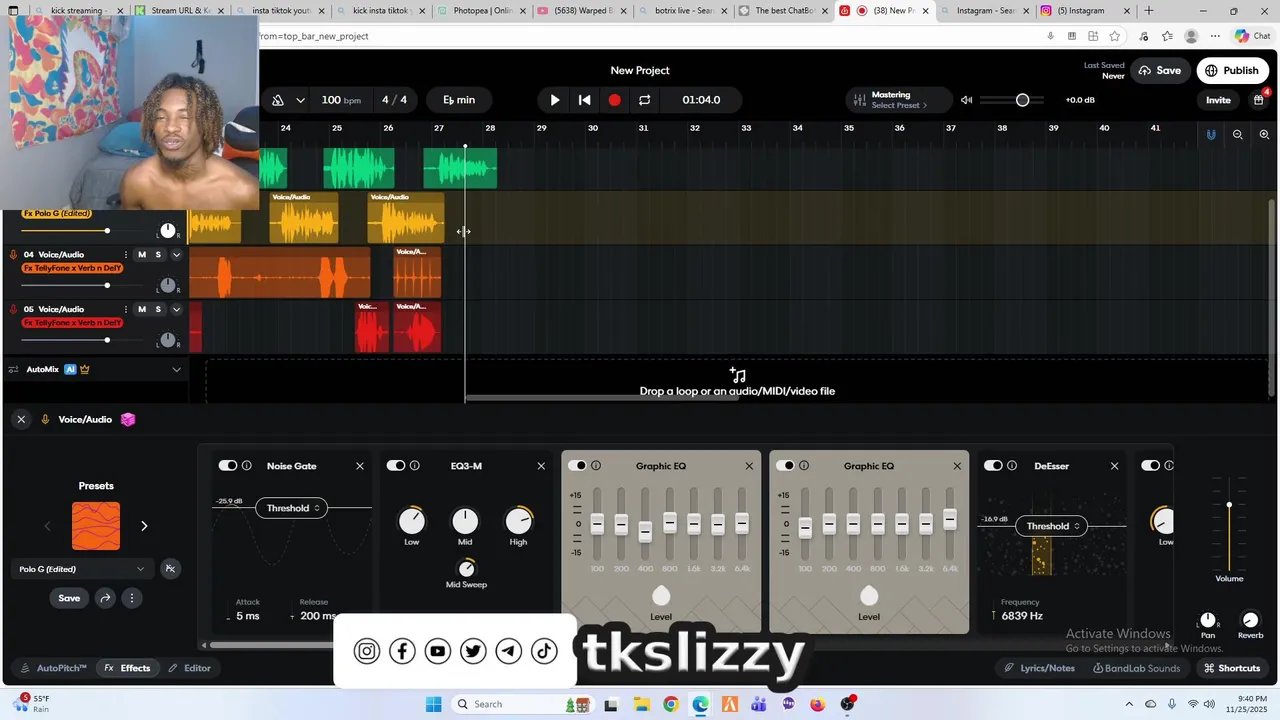This screenshot has width=1280, height=720.
Task: Switch to the Editor tab
Action: click(x=189, y=668)
